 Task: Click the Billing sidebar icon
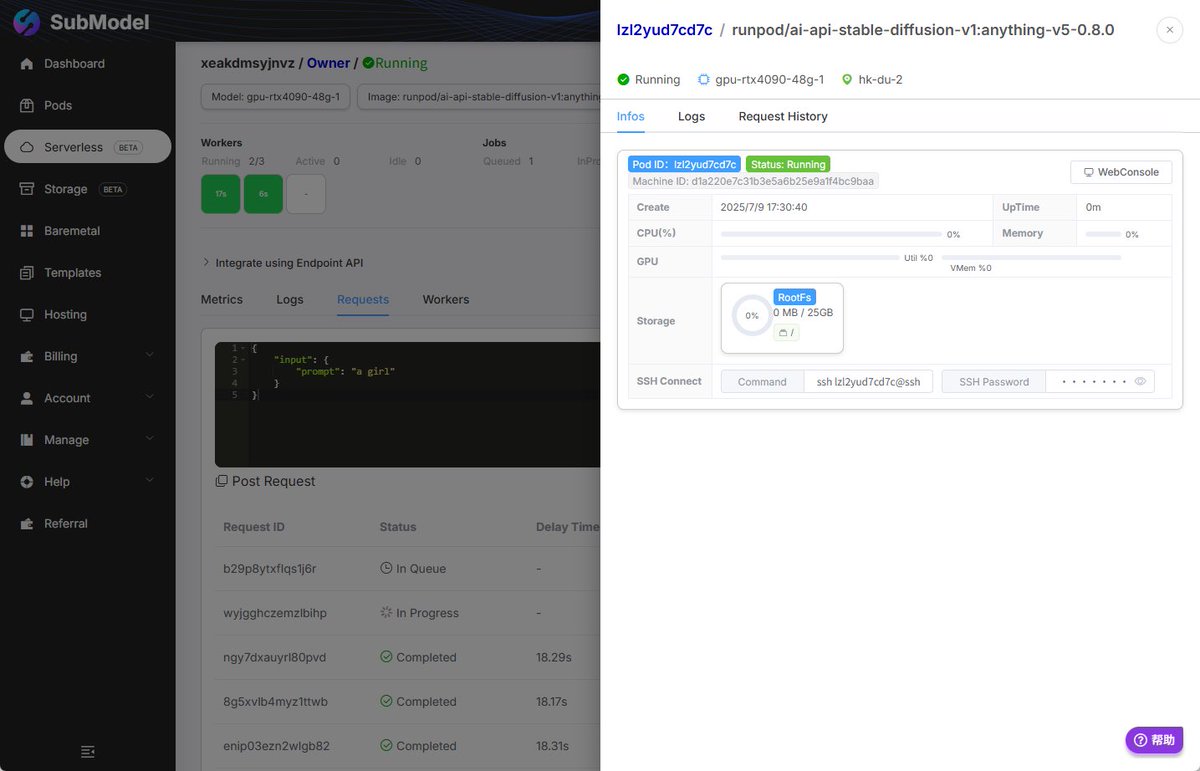click(x=27, y=357)
